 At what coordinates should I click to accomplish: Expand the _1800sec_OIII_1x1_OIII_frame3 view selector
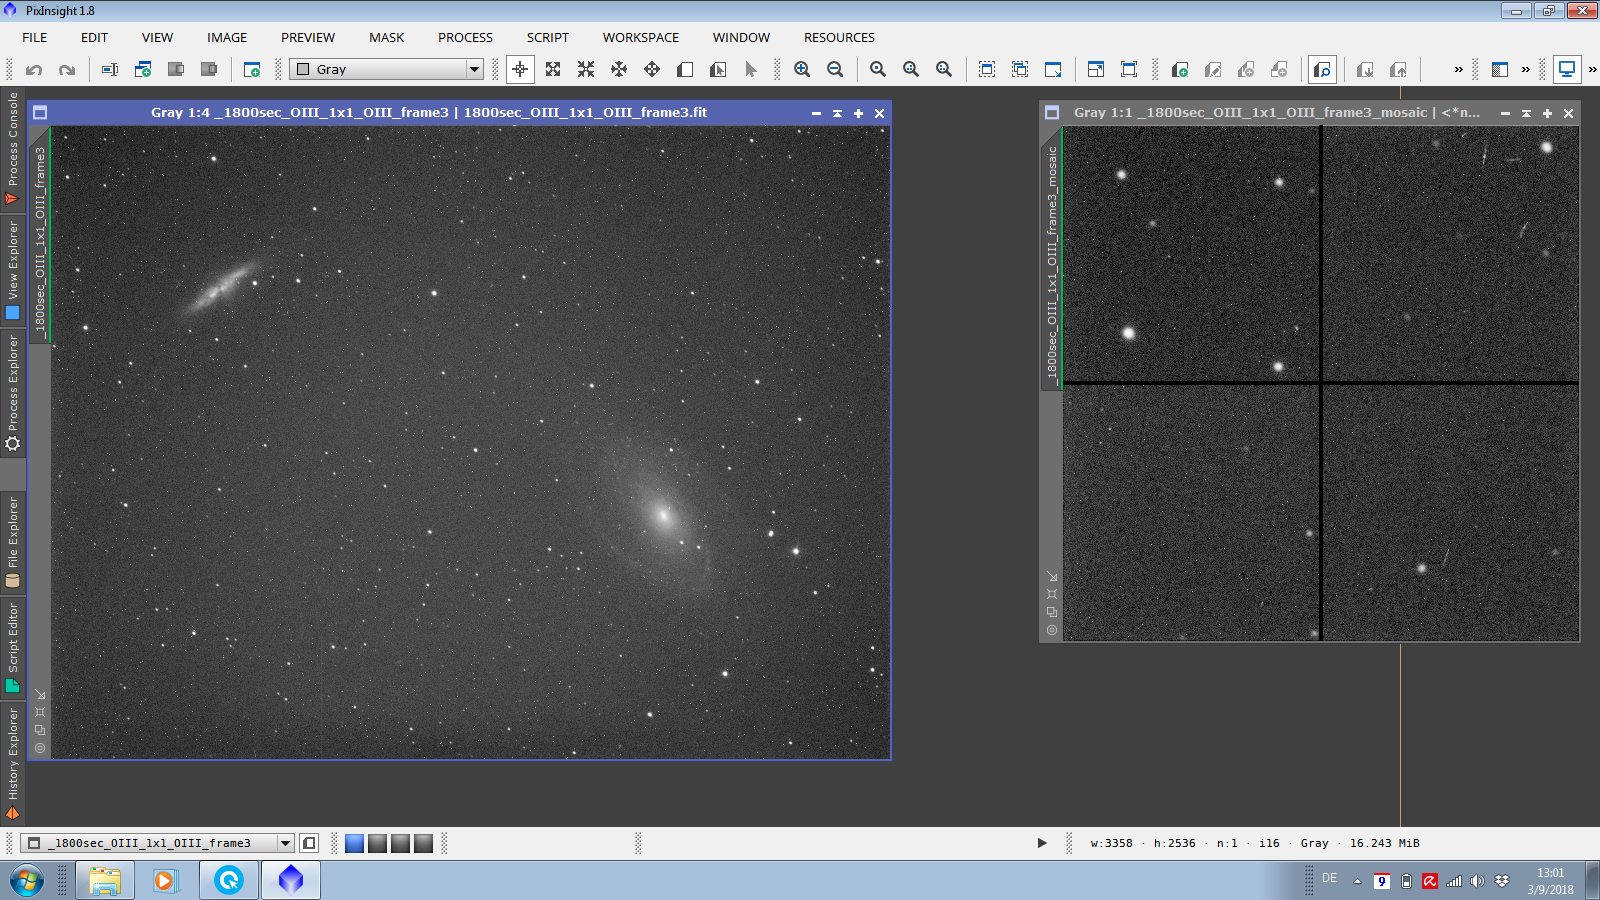[x=285, y=843]
